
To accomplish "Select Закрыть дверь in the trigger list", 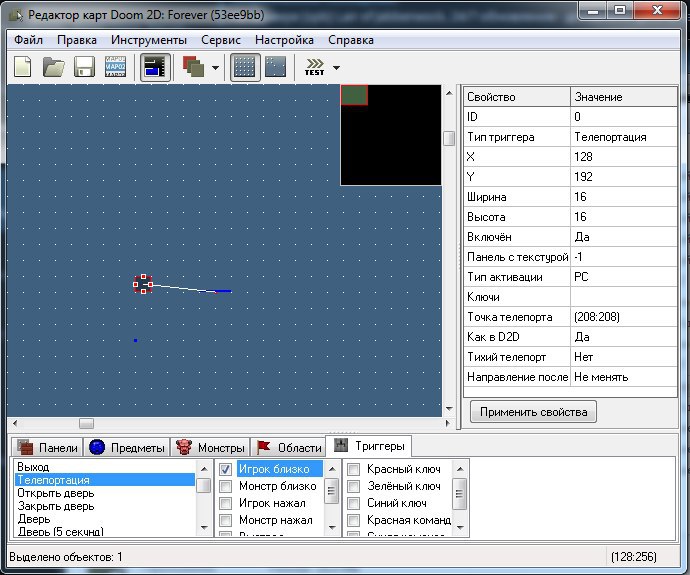I will [x=105, y=506].
